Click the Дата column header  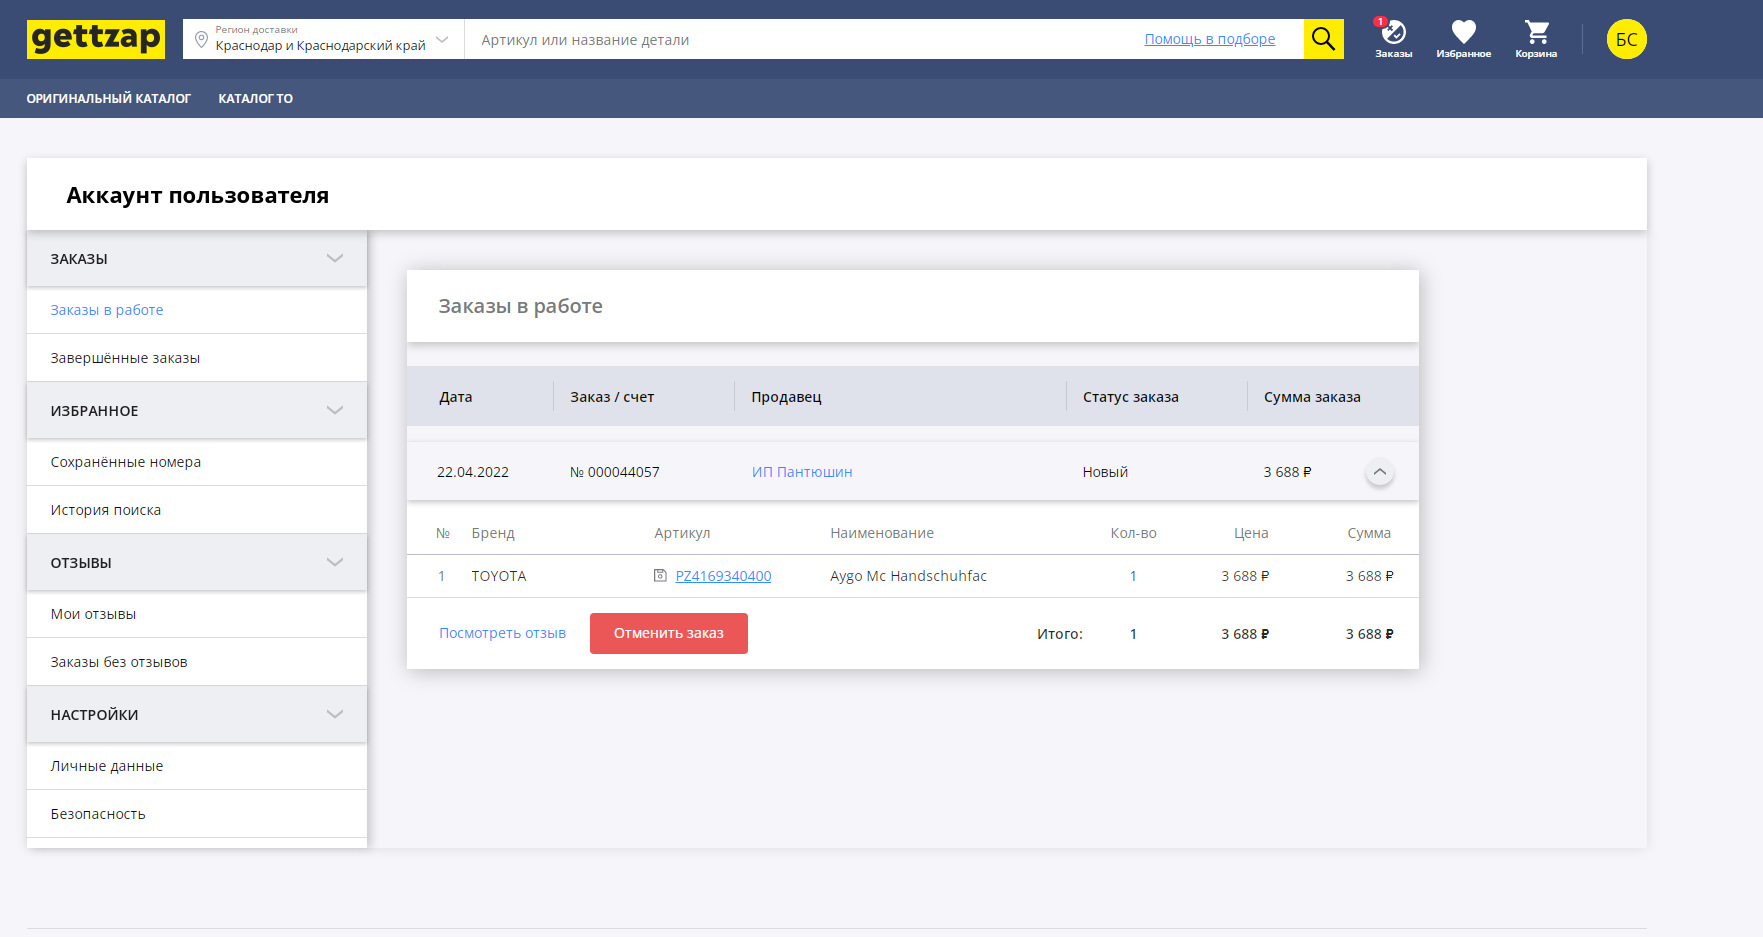coord(455,397)
